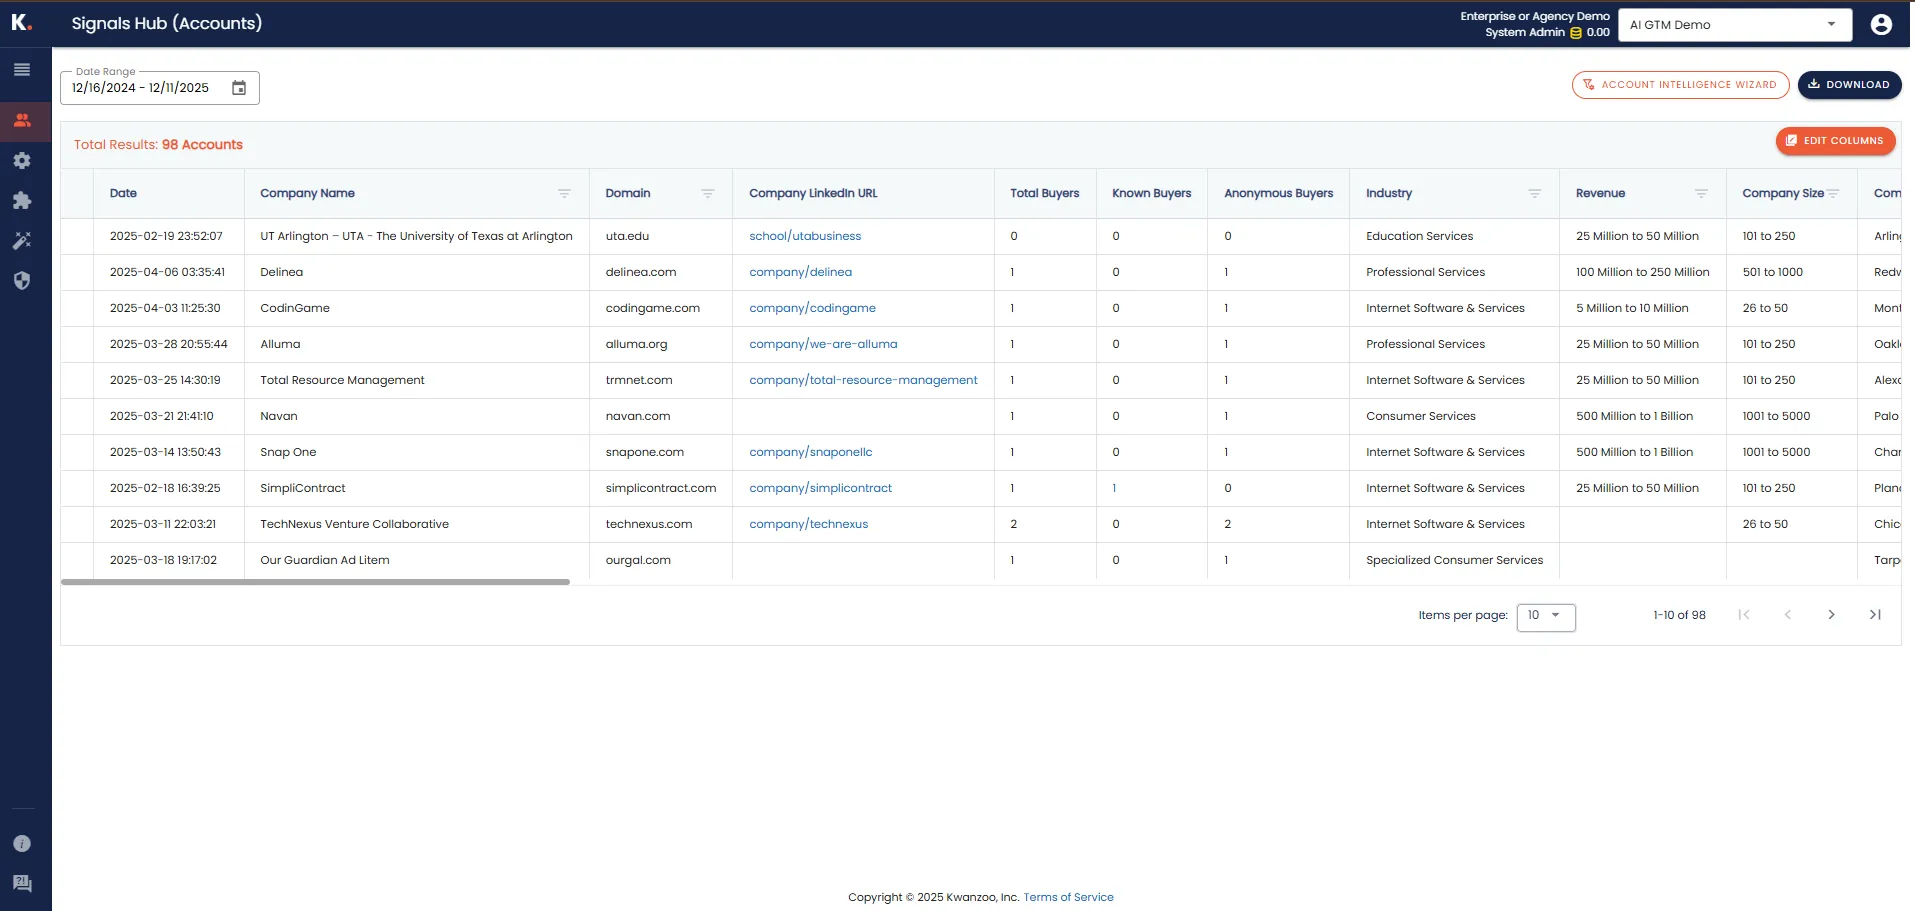Select the integrations puzzle piece sidebar icon
The image size is (1915, 911).
click(22, 201)
